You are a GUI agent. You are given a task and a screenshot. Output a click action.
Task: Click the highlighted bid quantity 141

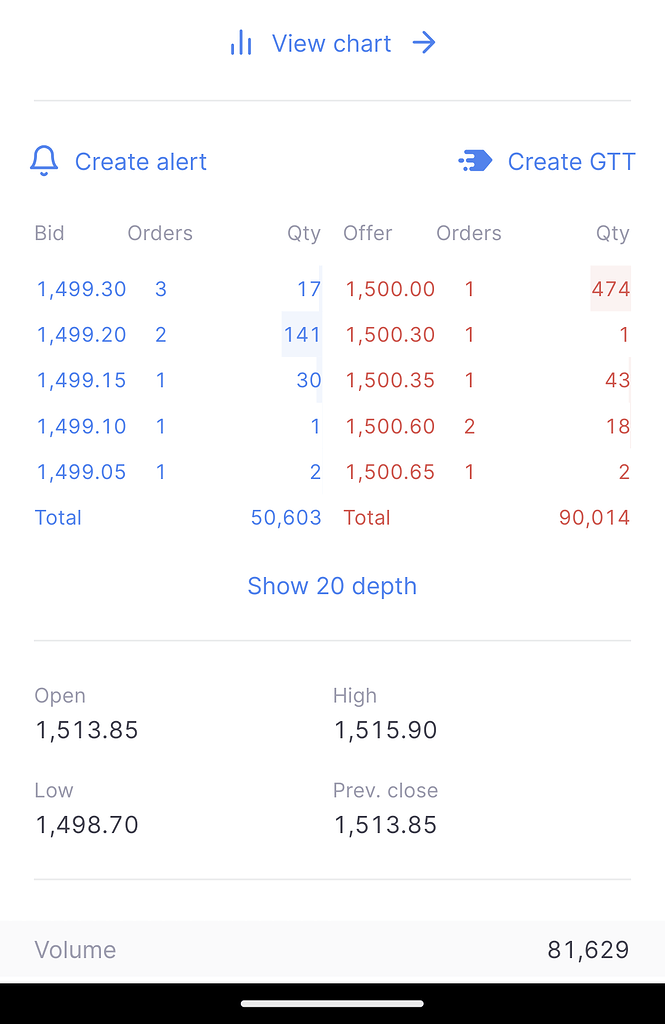click(x=302, y=335)
